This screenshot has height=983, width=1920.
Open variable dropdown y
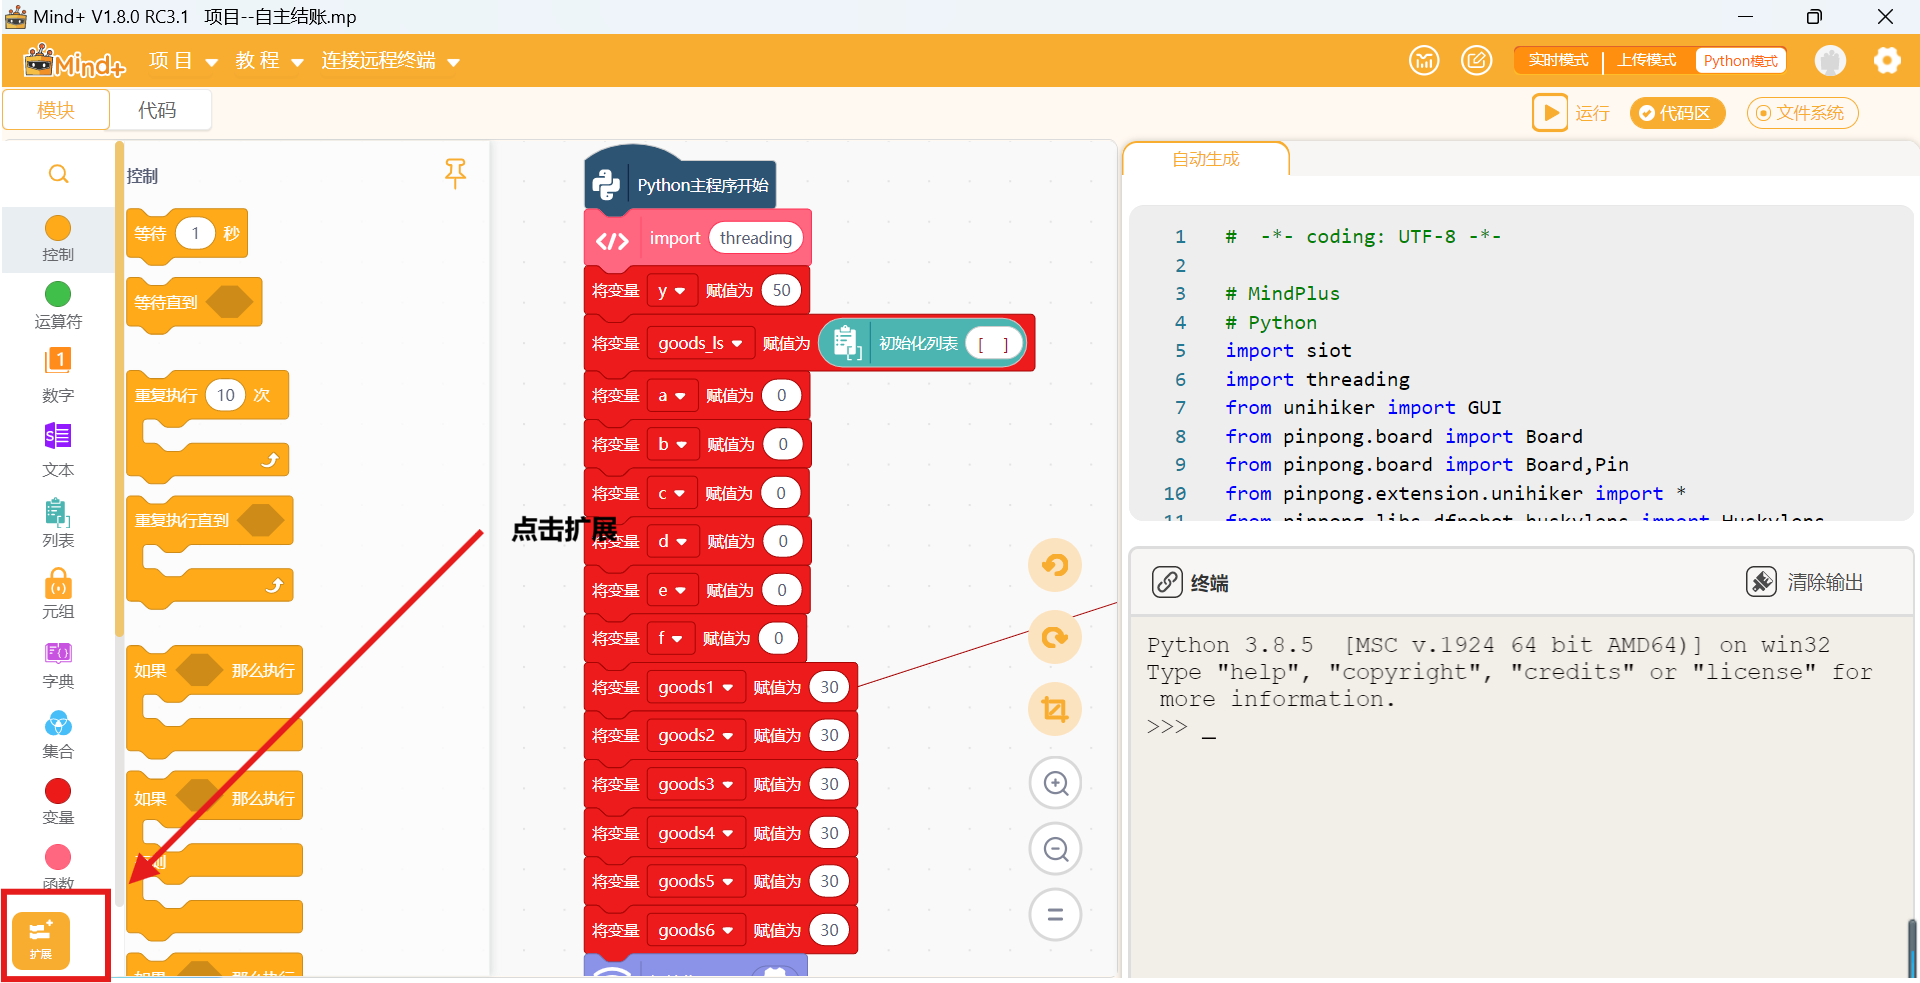pyautogui.click(x=671, y=291)
